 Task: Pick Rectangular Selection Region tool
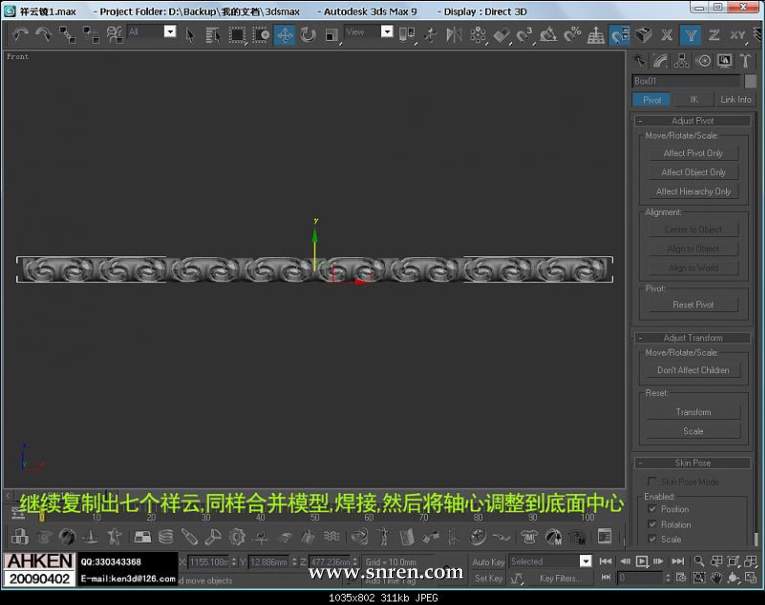pos(237,35)
